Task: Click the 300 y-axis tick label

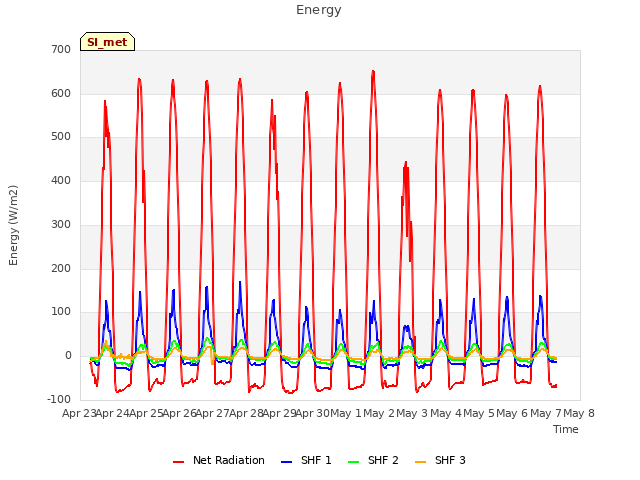Action: coord(61,224)
